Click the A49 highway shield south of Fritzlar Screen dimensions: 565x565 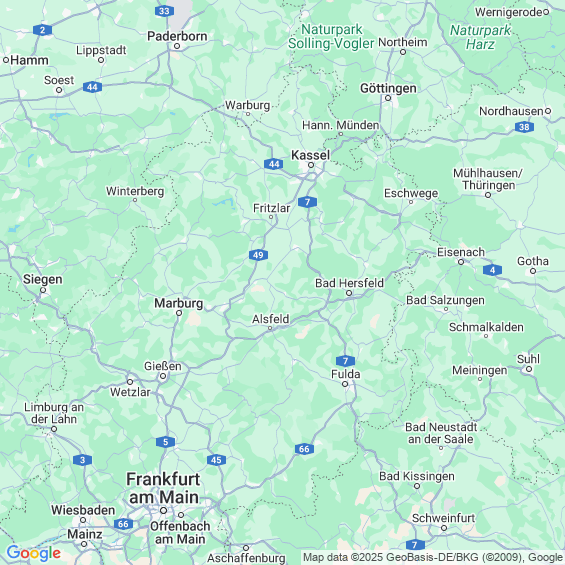(x=258, y=255)
